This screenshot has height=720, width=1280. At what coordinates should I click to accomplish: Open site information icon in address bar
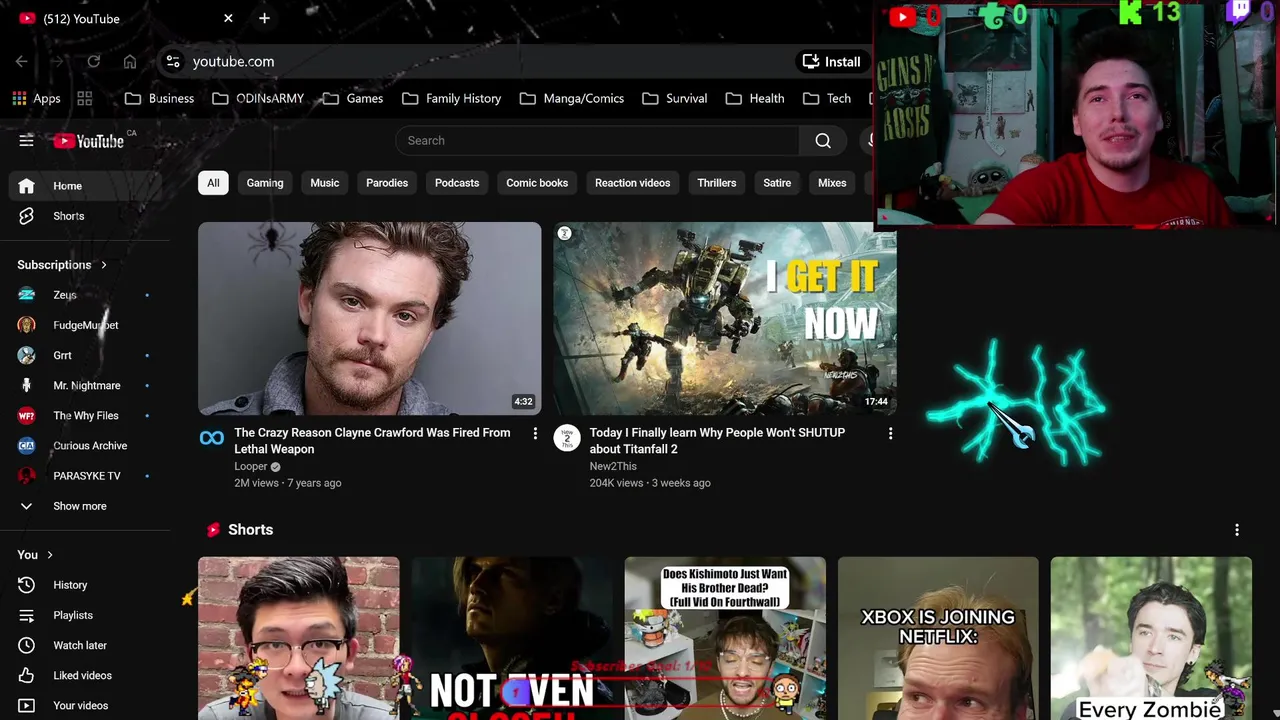click(x=173, y=62)
